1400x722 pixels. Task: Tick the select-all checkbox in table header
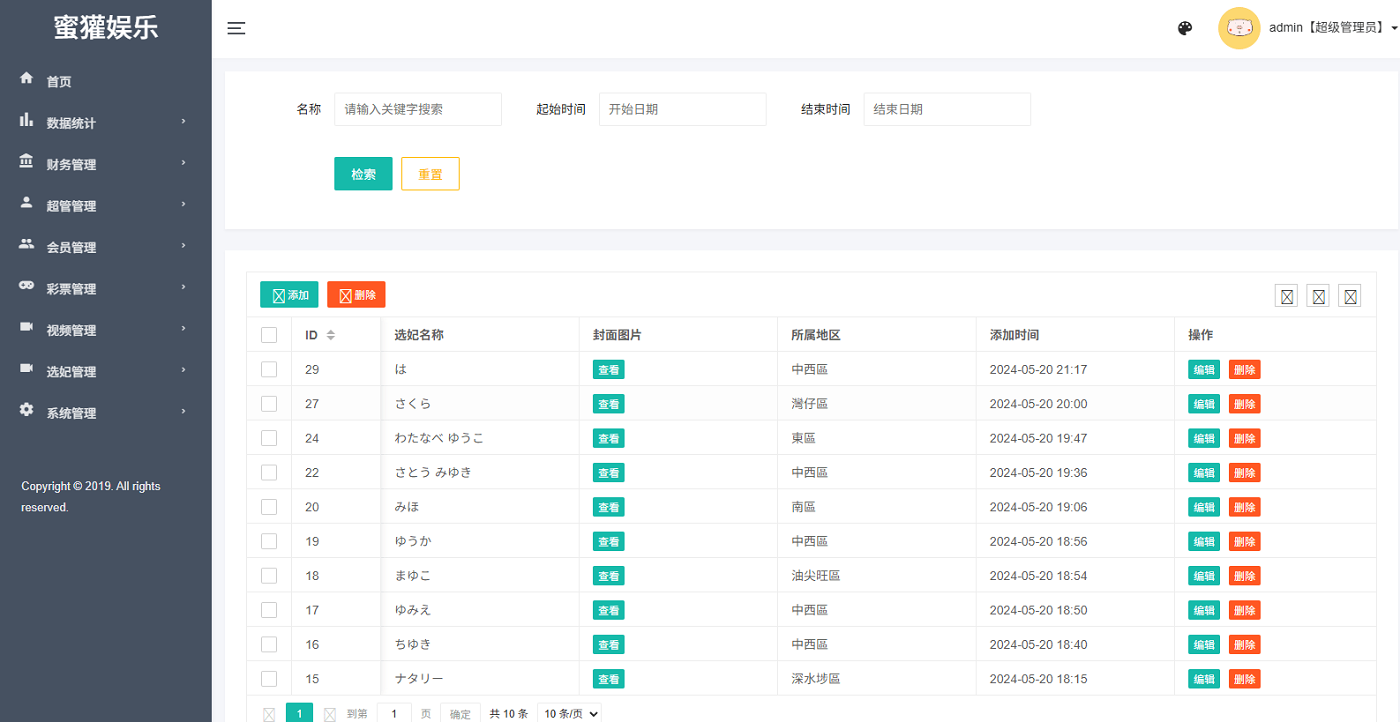[269, 335]
